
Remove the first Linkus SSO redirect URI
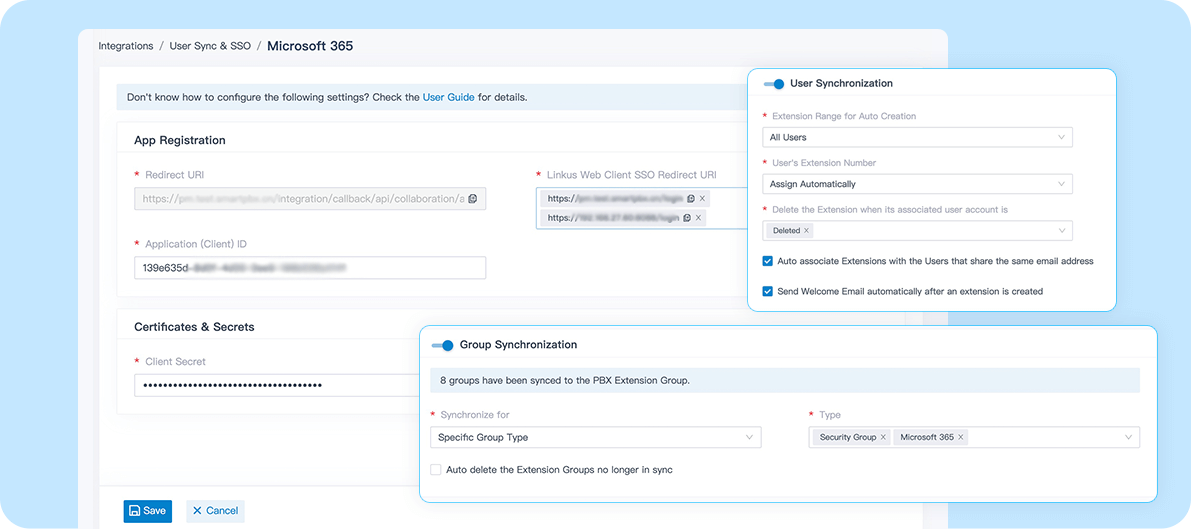click(703, 198)
